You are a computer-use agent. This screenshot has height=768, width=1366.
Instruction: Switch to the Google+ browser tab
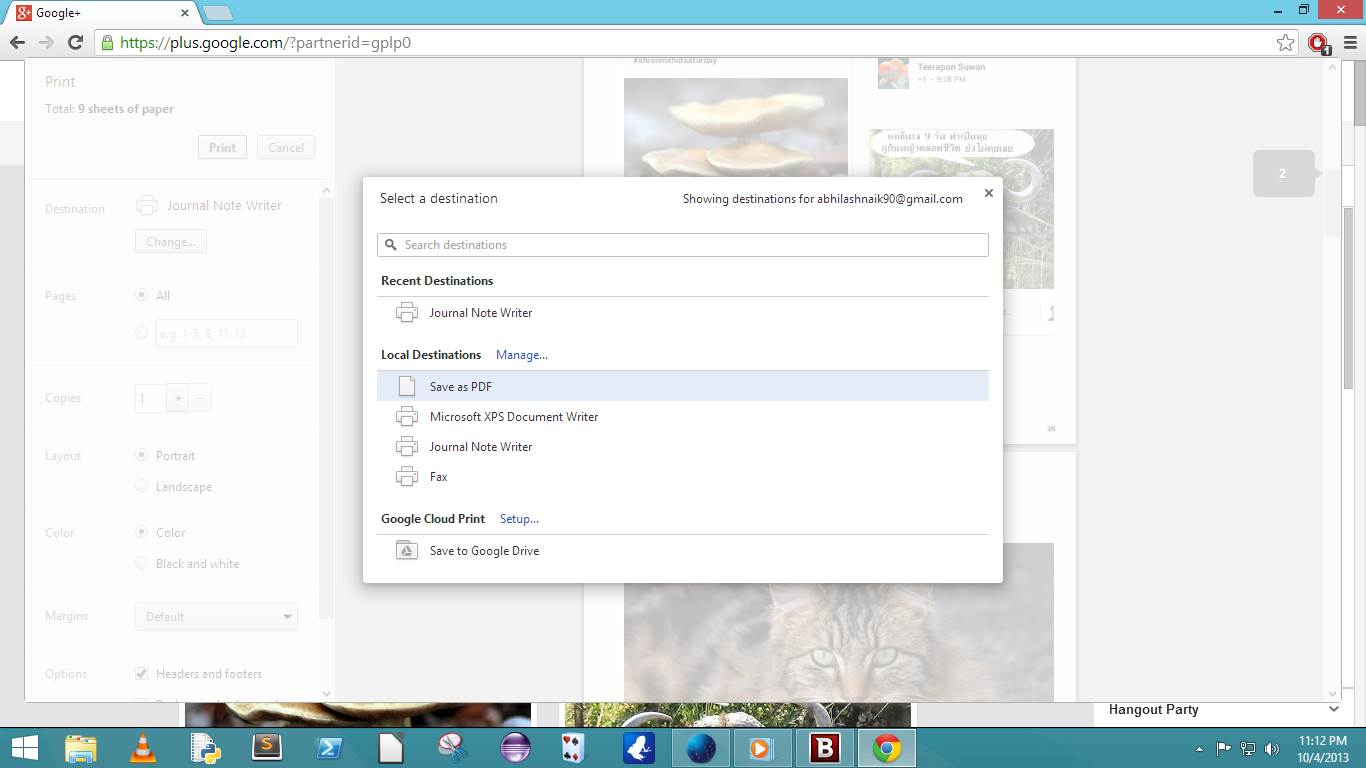100,13
